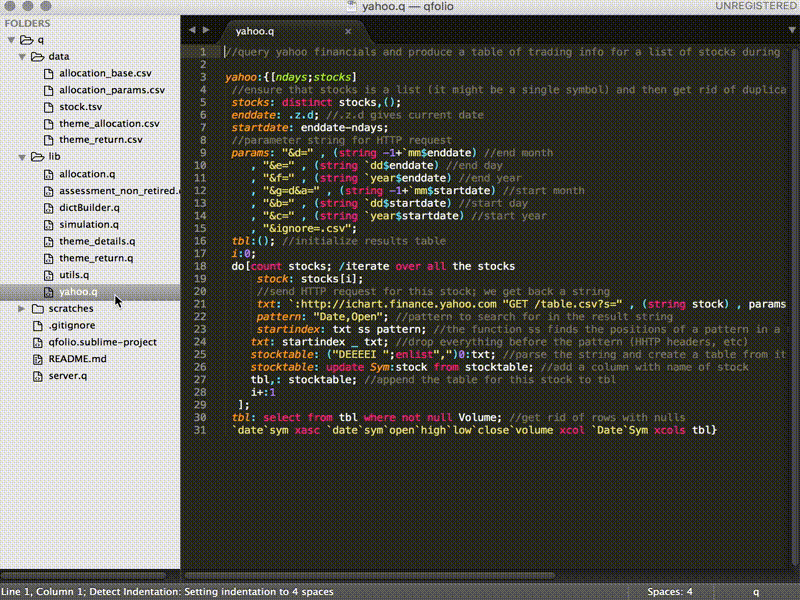The image size is (800, 600).
Task: Click the simulation.q file icon
Action: [48, 225]
